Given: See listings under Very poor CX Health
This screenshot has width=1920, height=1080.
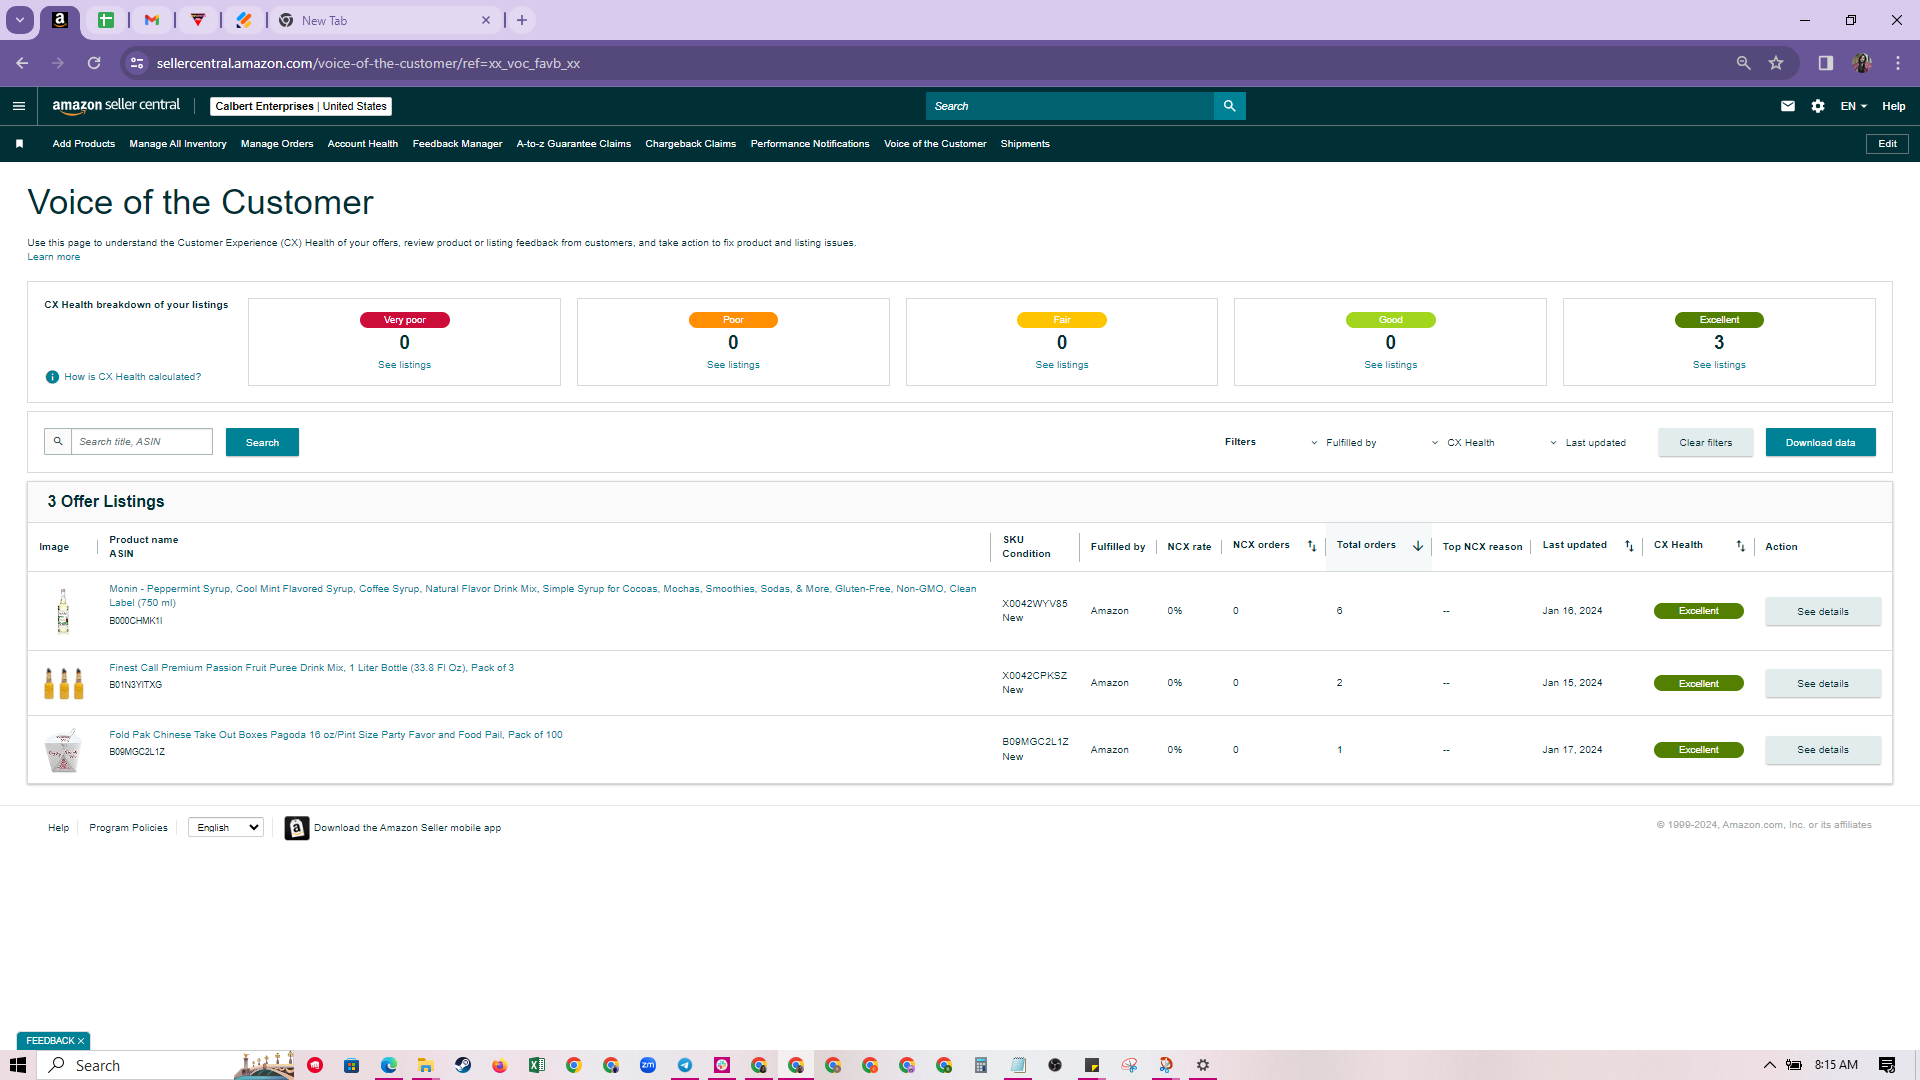Looking at the screenshot, I should [x=405, y=365].
